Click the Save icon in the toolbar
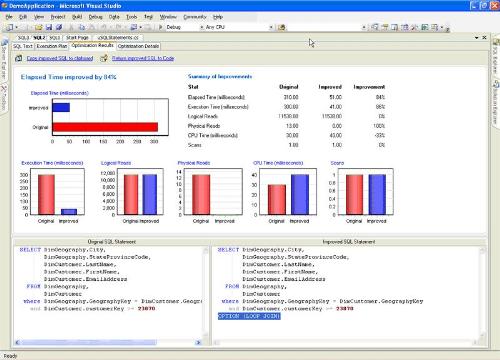 [x=49, y=27]
